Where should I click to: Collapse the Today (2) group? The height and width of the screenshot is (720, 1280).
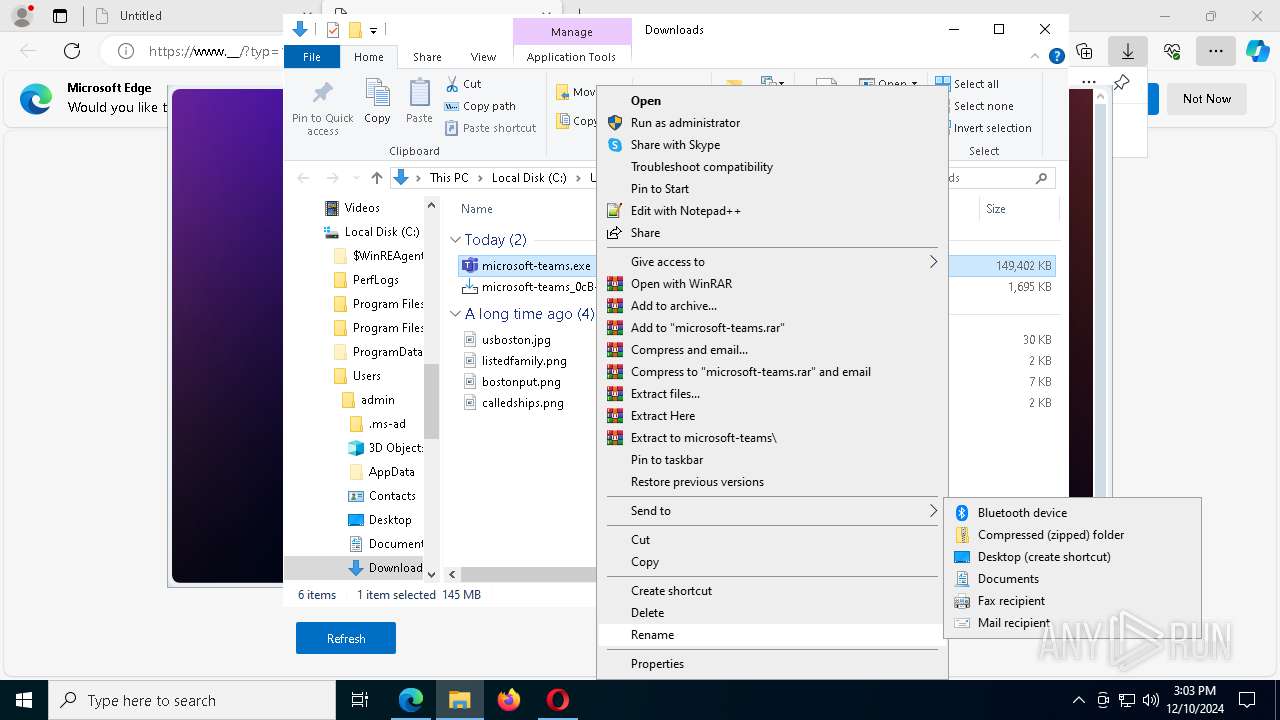coord(455,240)
